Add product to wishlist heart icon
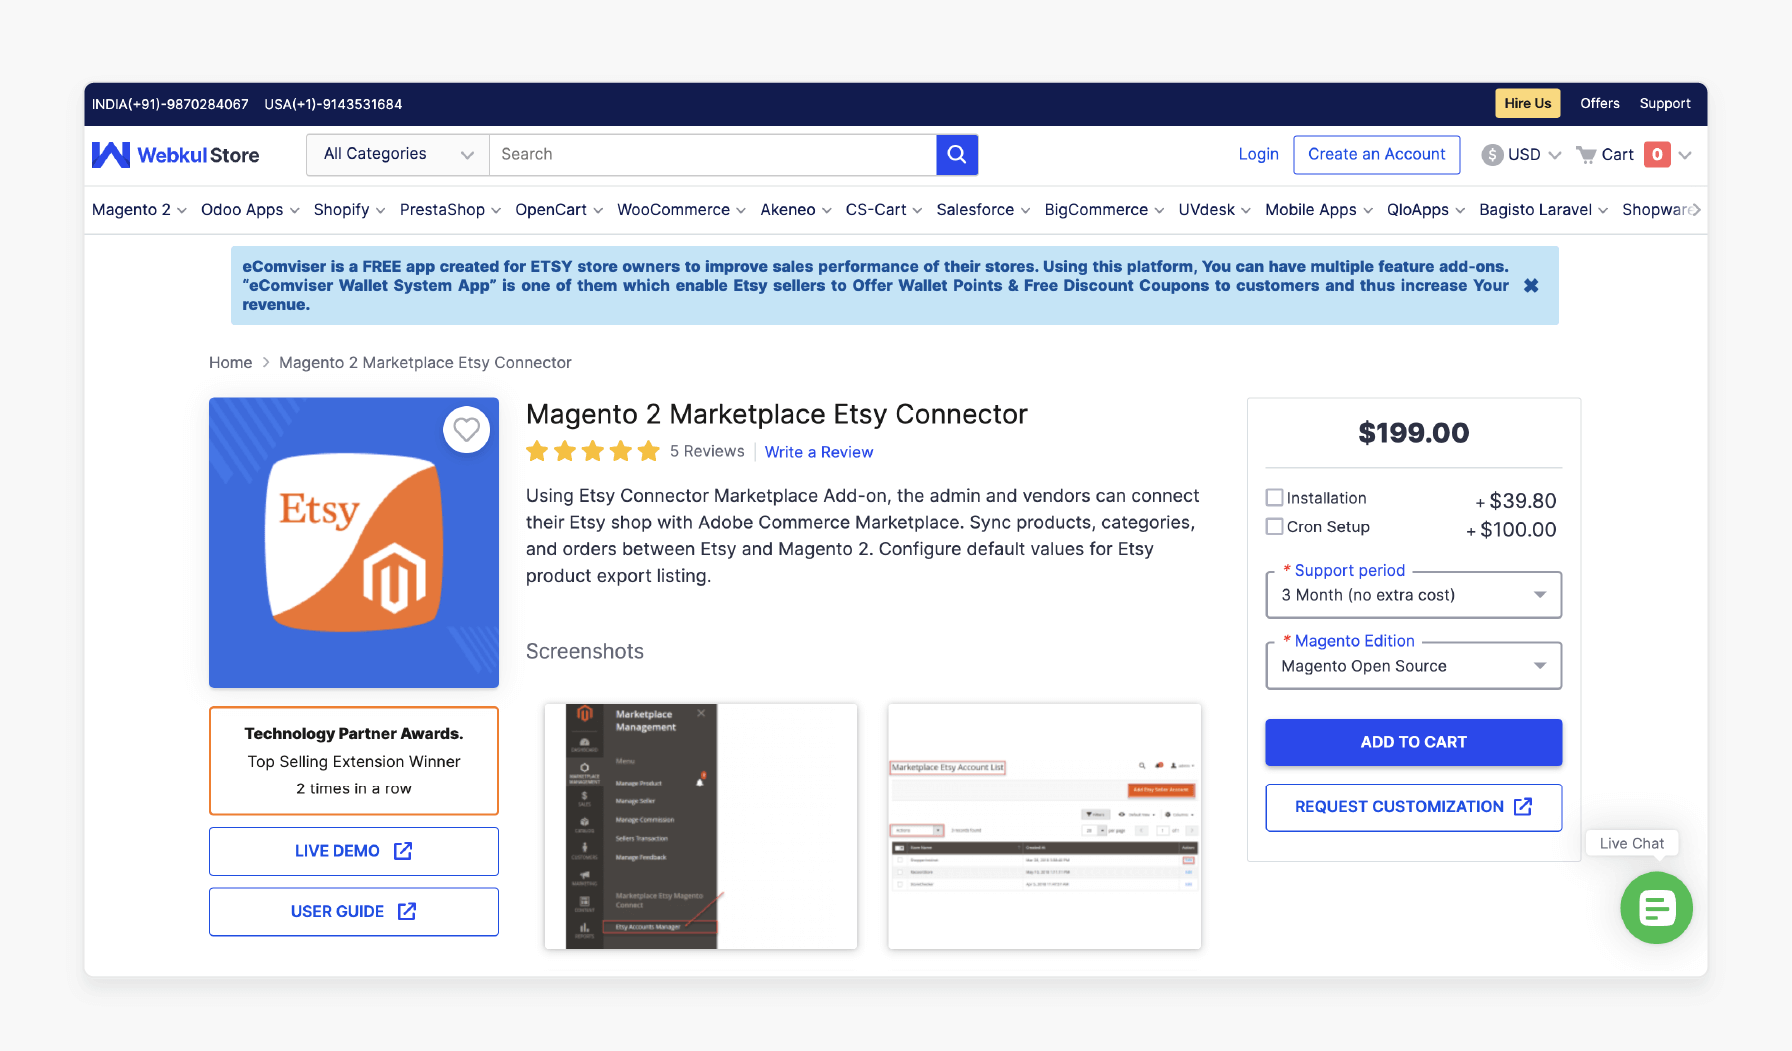This screenshot has width=1792, height=1051. click(x=466, y=430)
